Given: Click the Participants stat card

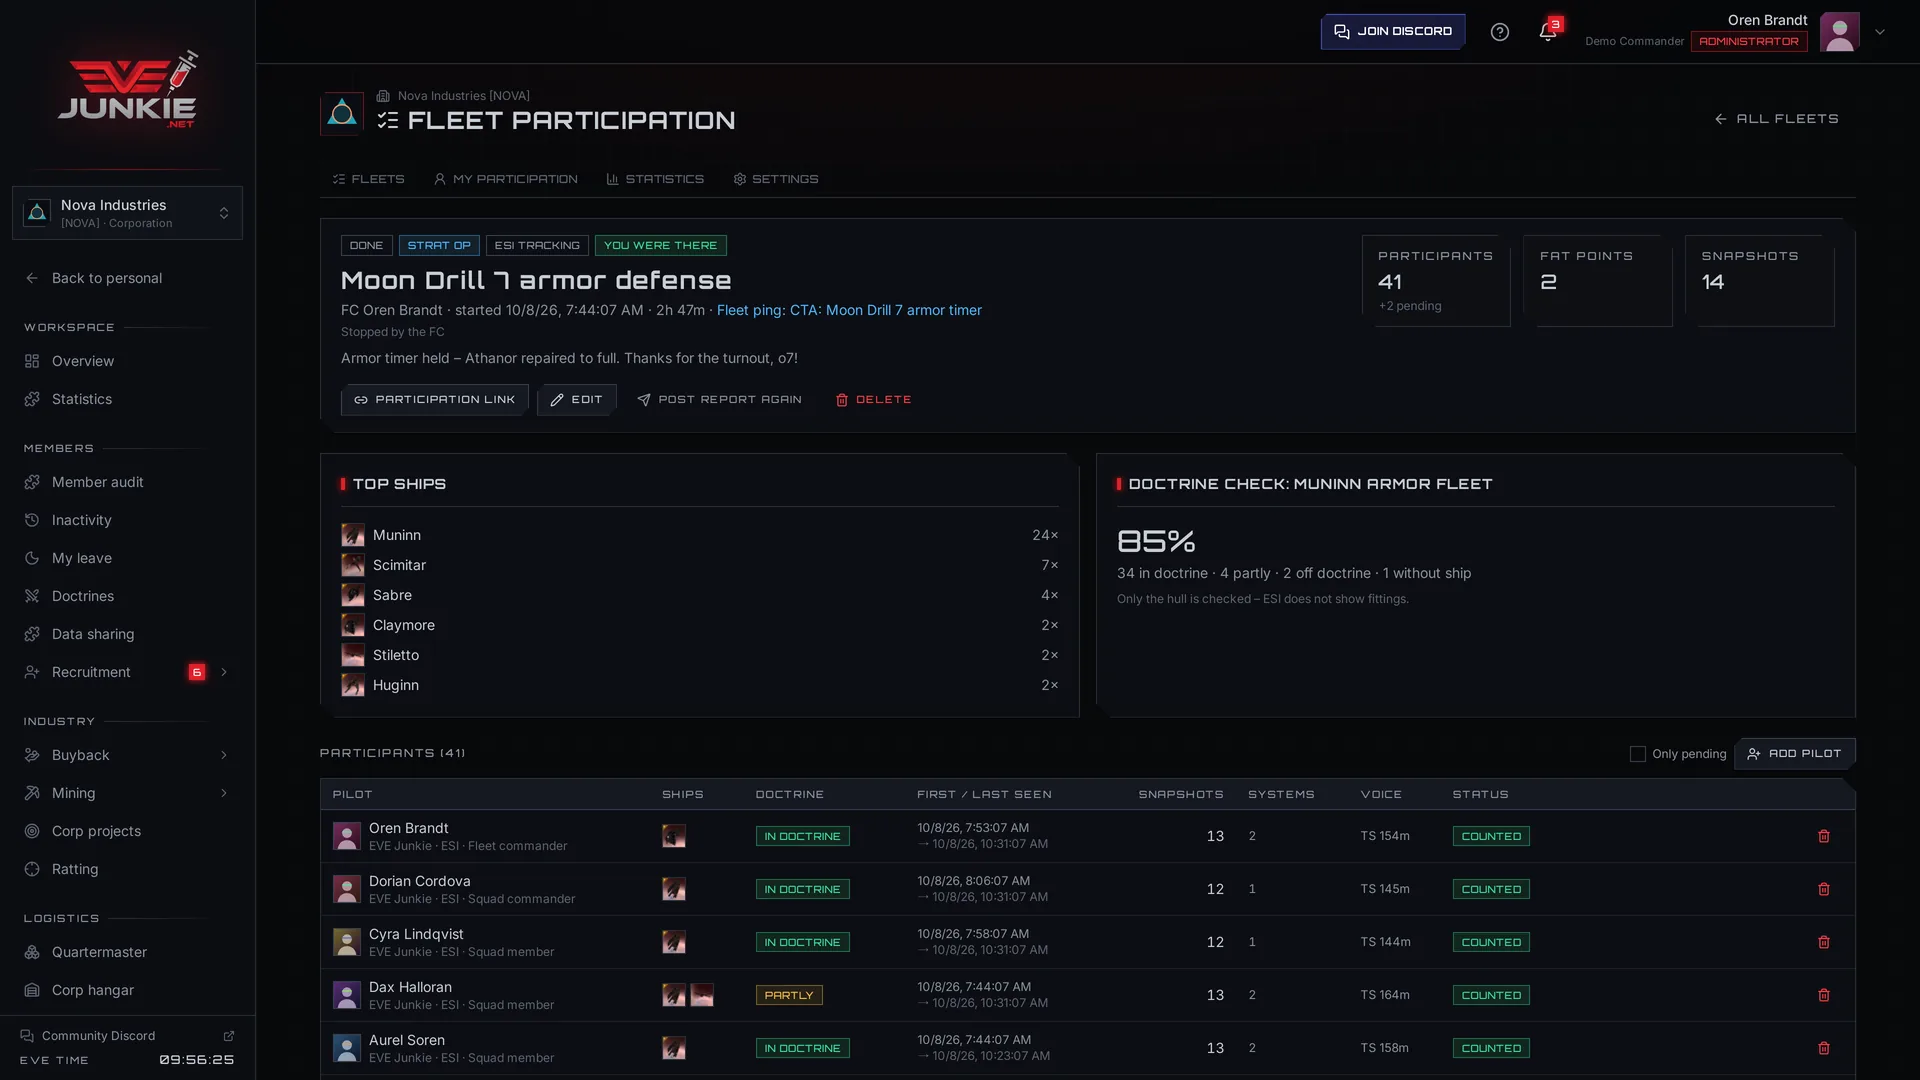Looking at the screenshot, I should point(1436,281).
